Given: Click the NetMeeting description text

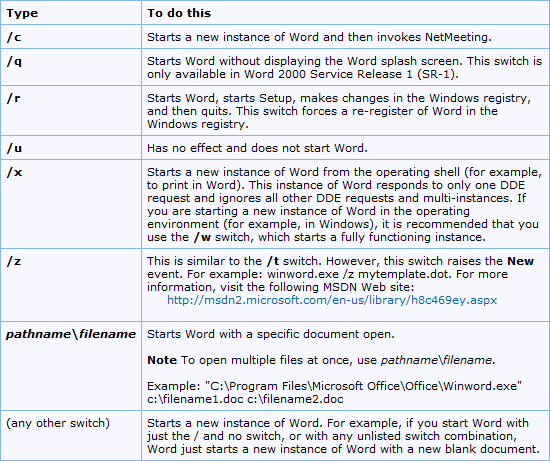Looking at the screenshot, I should pos(319,37).
